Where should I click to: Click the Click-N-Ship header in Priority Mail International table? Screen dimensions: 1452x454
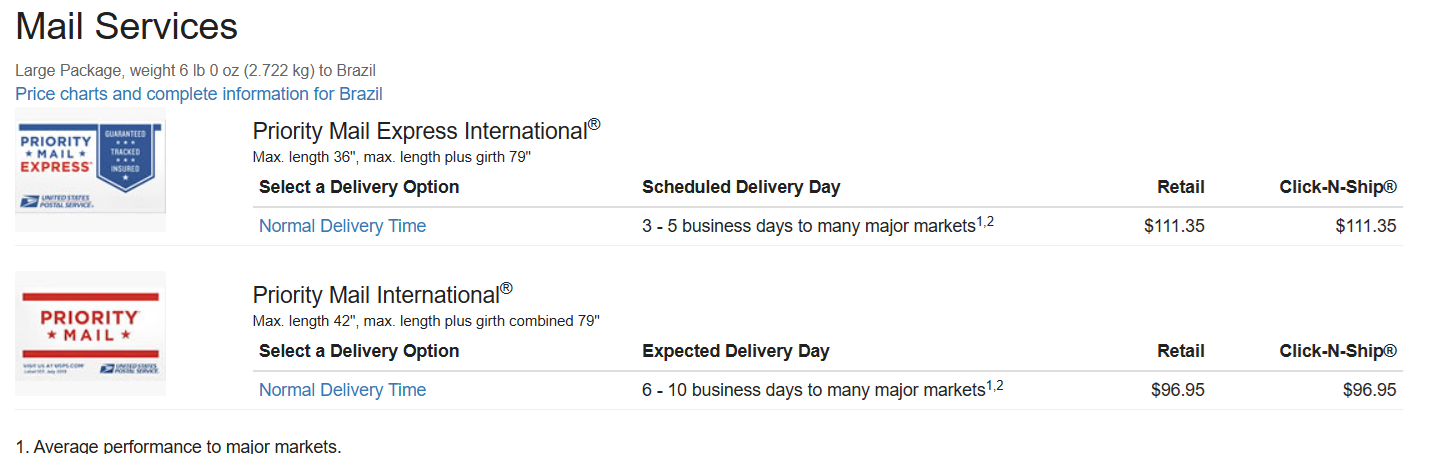pos(1338,351)
